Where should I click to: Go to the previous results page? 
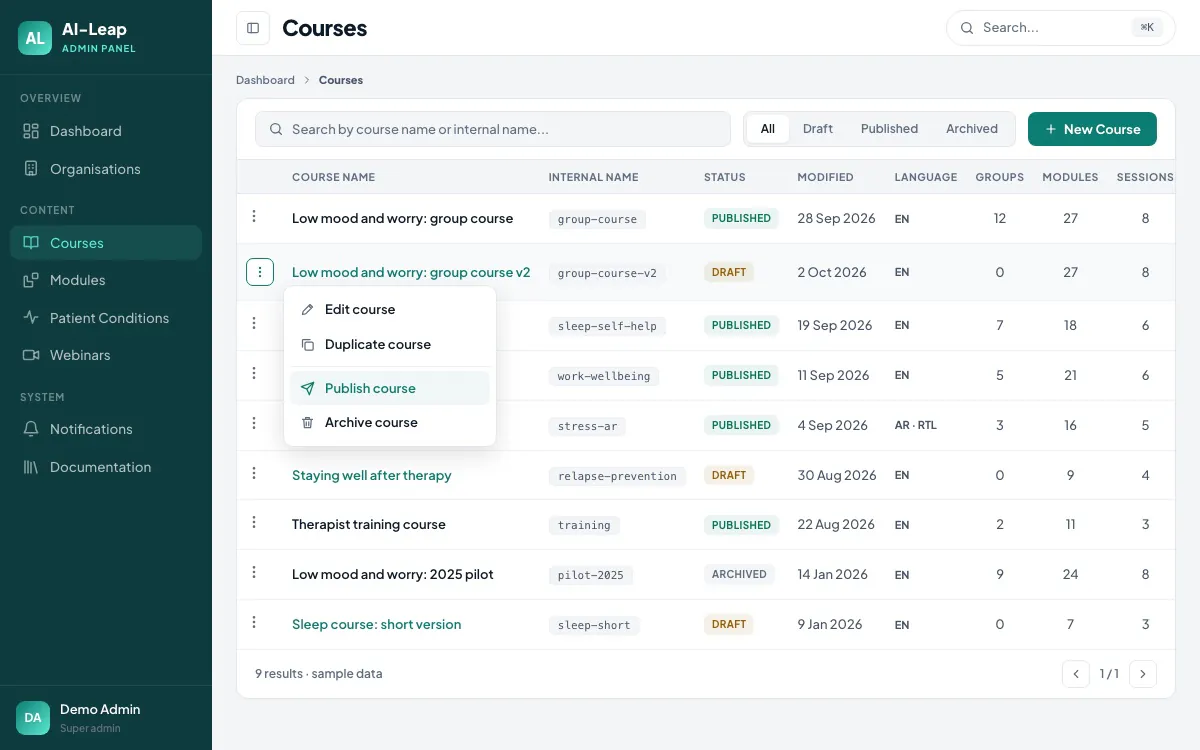1076,674
